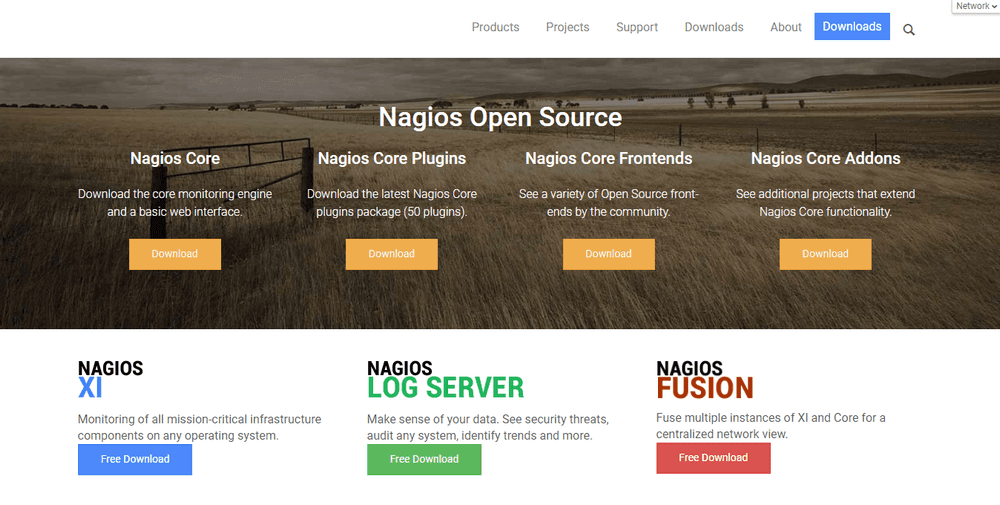
Task: Click Free Download for Nagios XI
Action: (135, 459)
